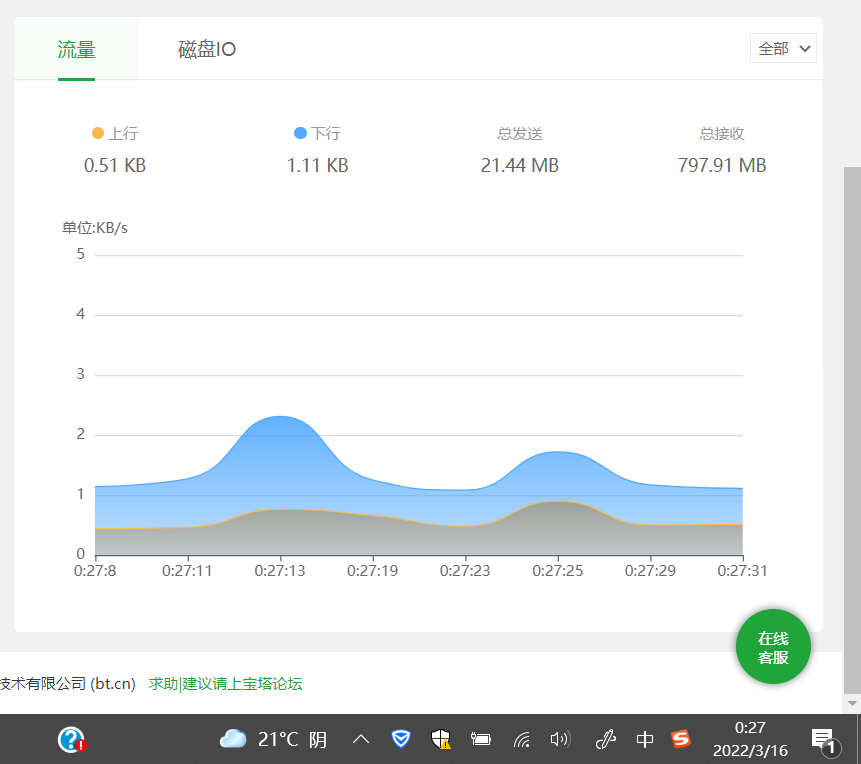Show hidden system tray icons chevron
The width and height of the screenshot is (861, 764).
click(x=361, y=739)
